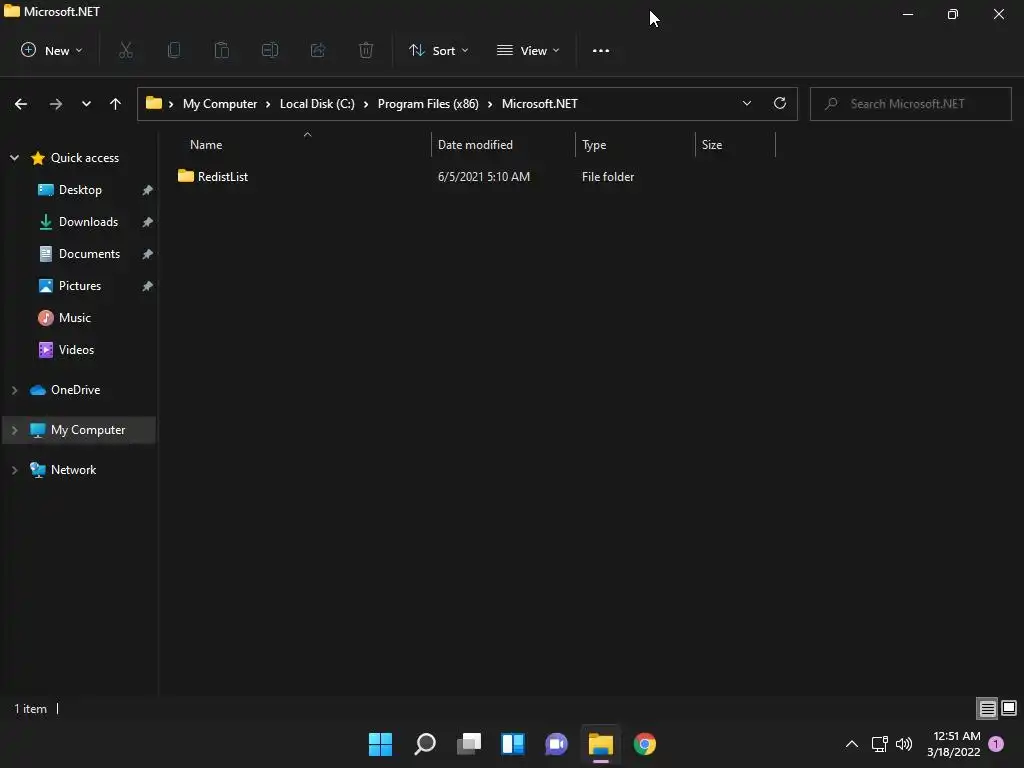Open the network tray icon

[879, 744]
